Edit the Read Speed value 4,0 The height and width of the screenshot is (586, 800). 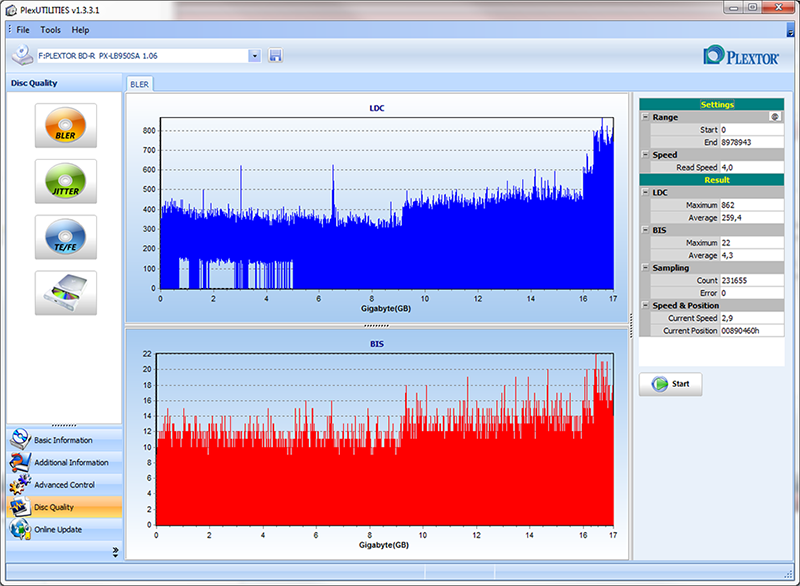point(752,167)
